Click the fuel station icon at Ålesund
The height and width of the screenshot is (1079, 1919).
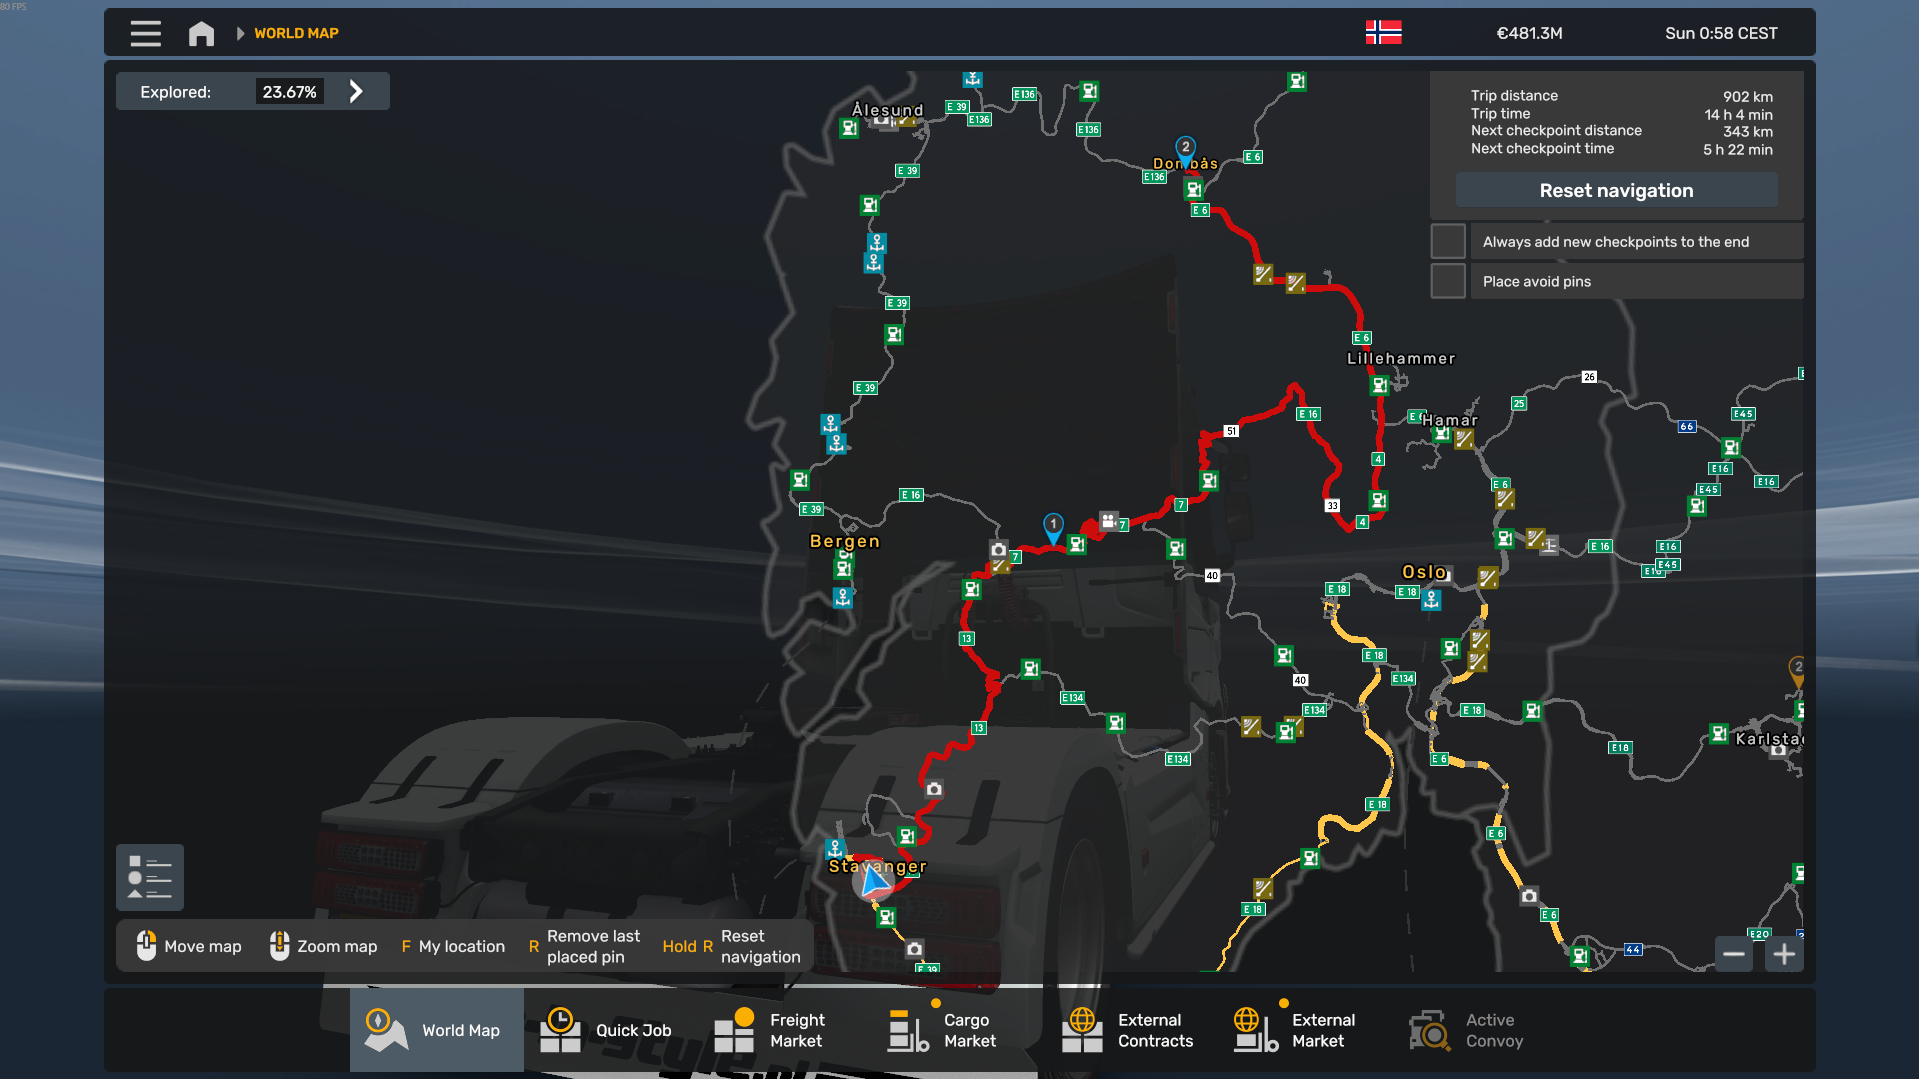849,128
